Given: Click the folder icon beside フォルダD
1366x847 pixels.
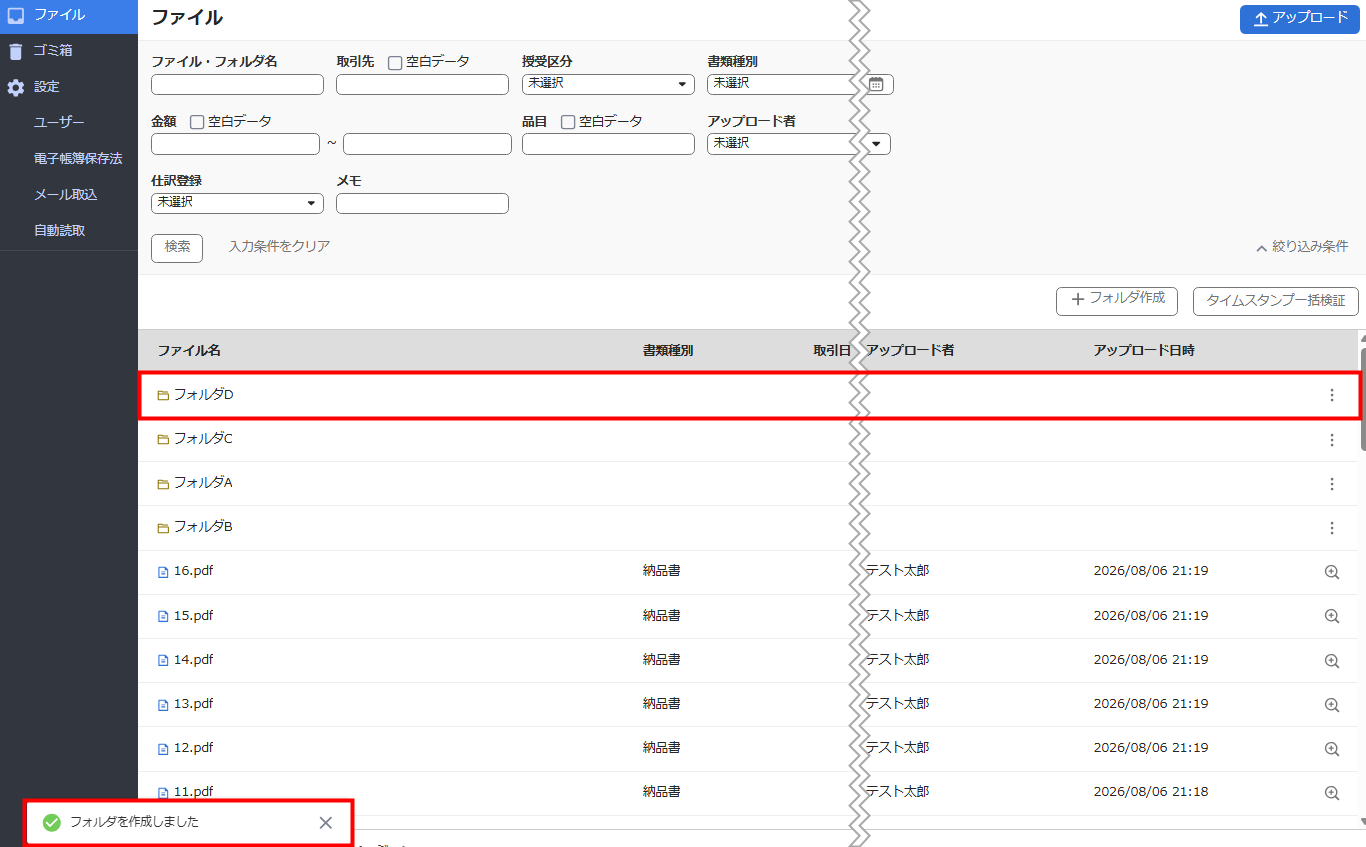Looking at the screenshot, I should (163, 395).
